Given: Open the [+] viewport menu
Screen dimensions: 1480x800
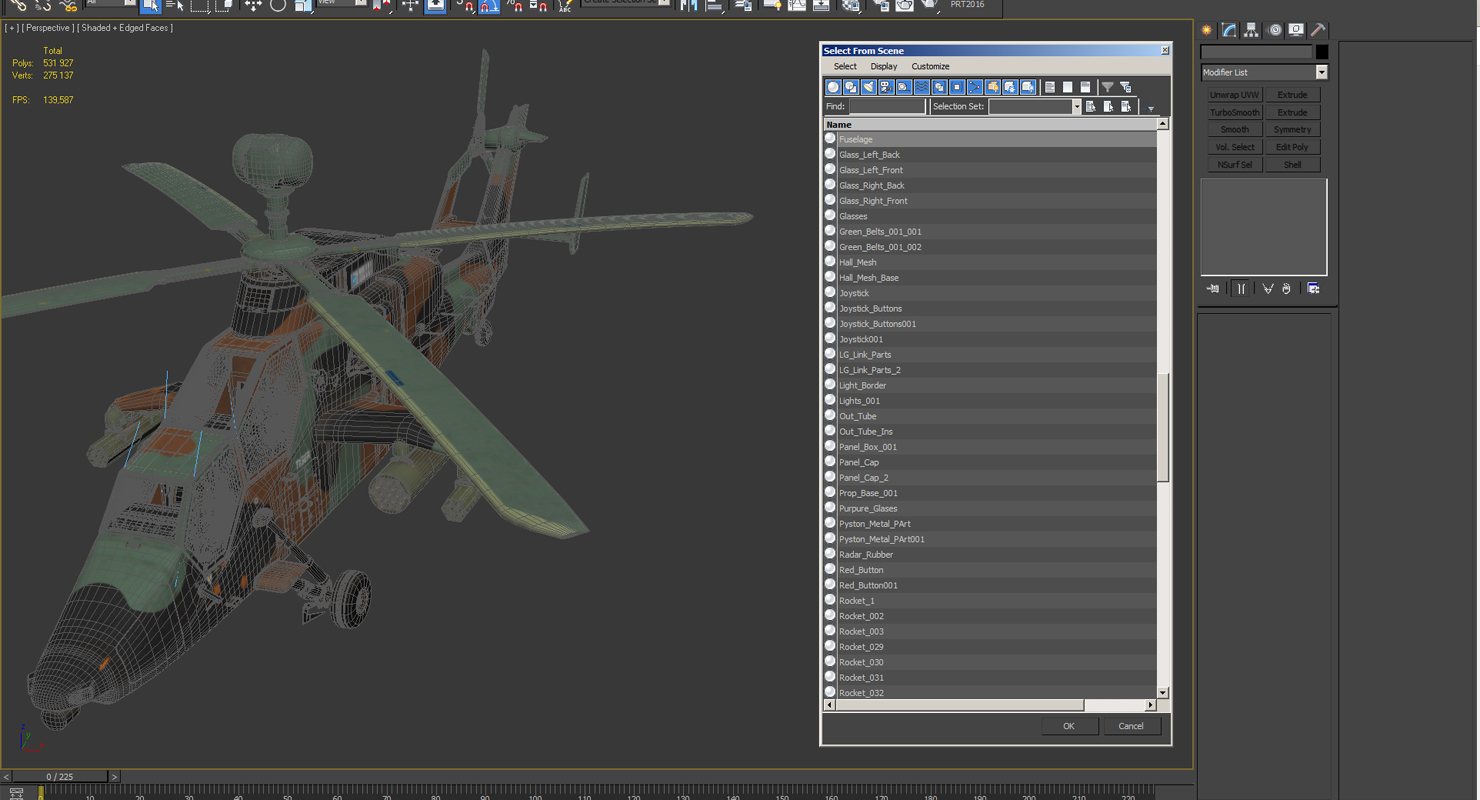Looking at the screenshot, I should (x=11, y=28).
